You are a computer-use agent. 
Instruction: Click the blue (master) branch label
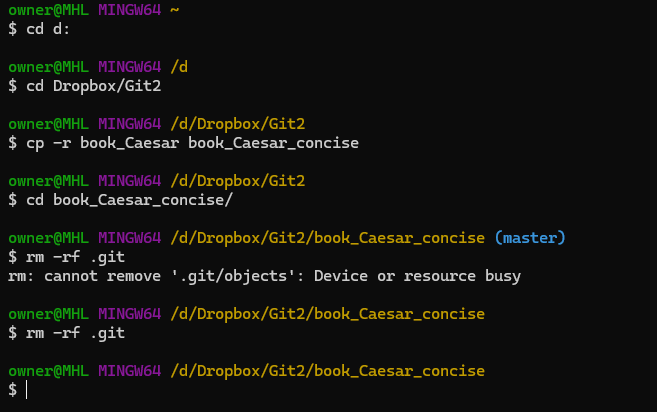click(x=530, y=238)
